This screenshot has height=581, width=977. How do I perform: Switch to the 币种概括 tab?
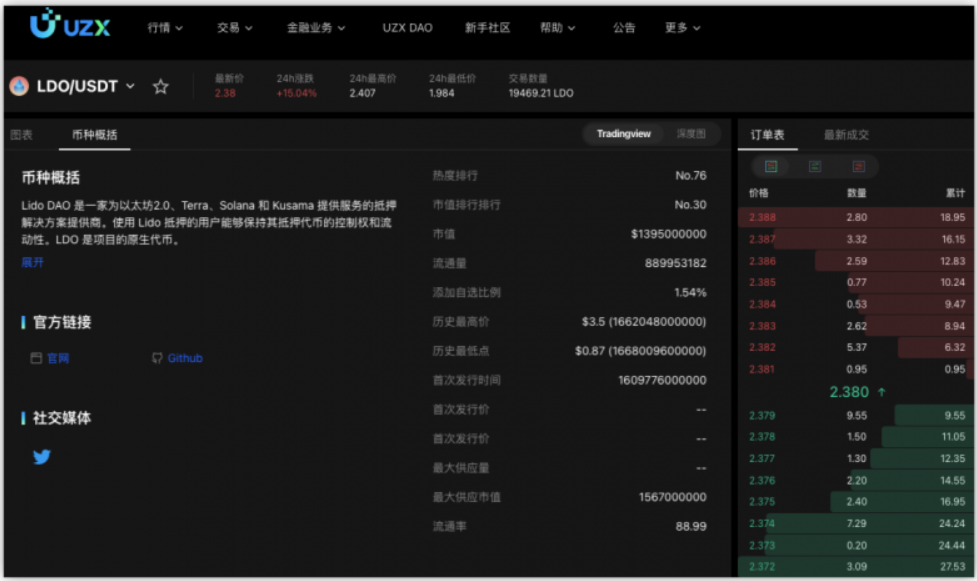[x=94, y=135]
